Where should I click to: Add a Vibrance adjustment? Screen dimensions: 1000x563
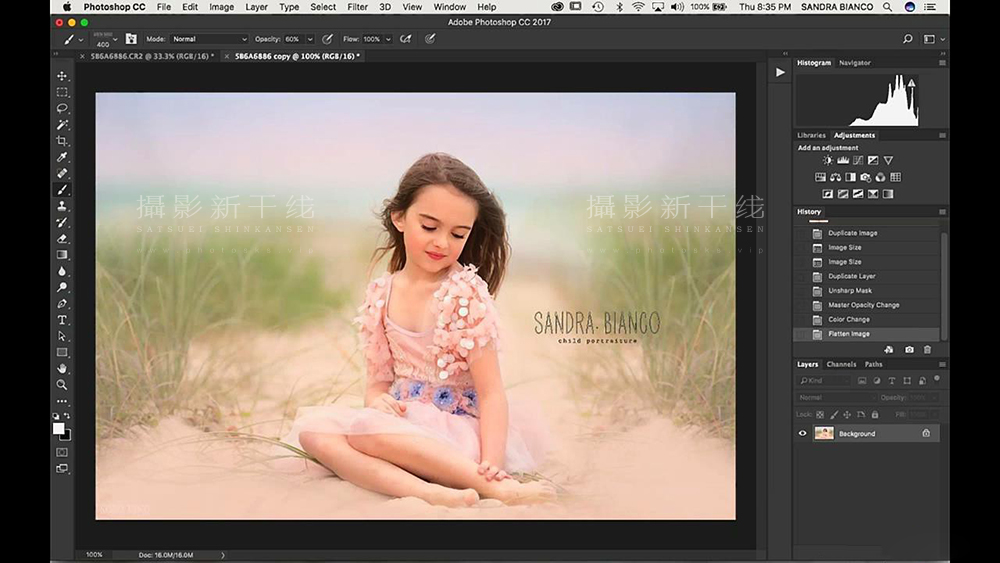tap(888, 161)
